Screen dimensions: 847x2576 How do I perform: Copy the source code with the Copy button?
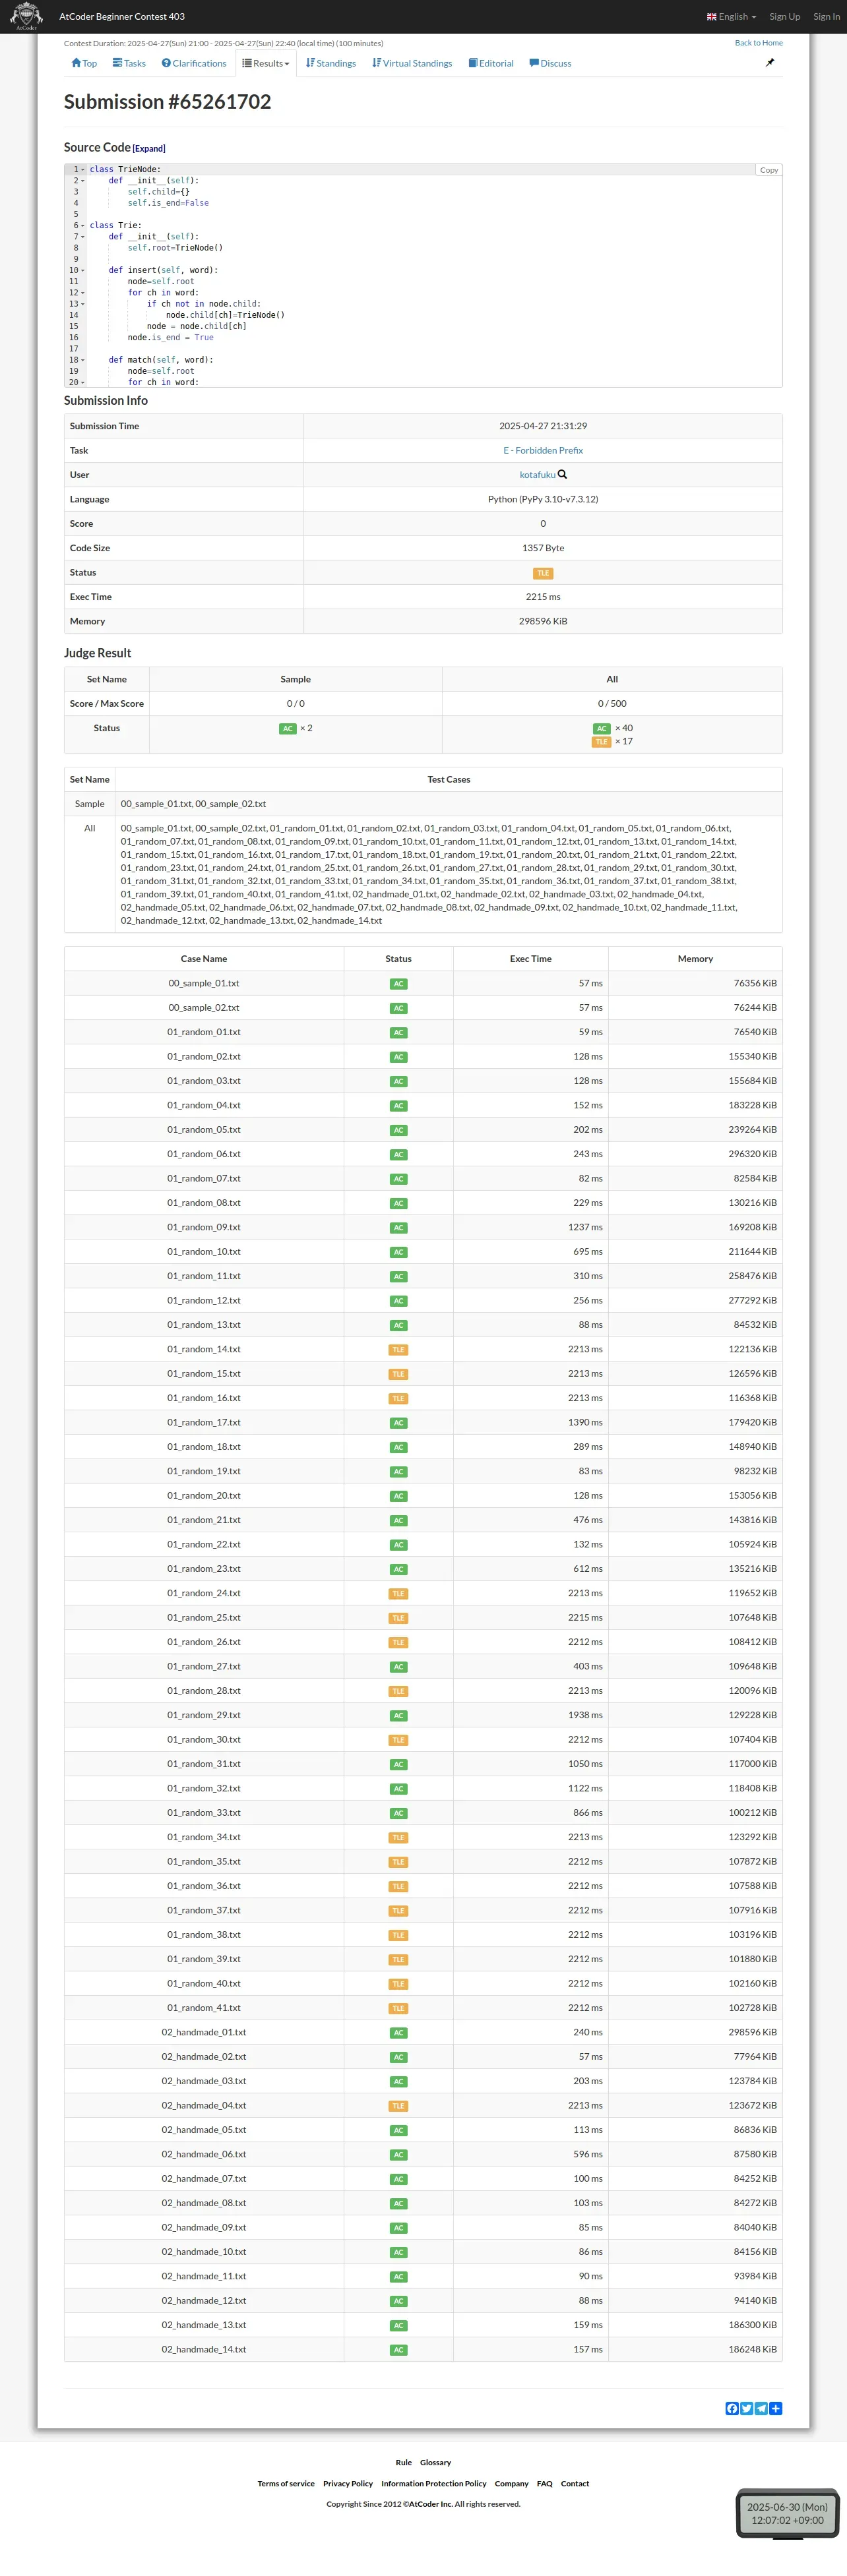tap(768, 170)
